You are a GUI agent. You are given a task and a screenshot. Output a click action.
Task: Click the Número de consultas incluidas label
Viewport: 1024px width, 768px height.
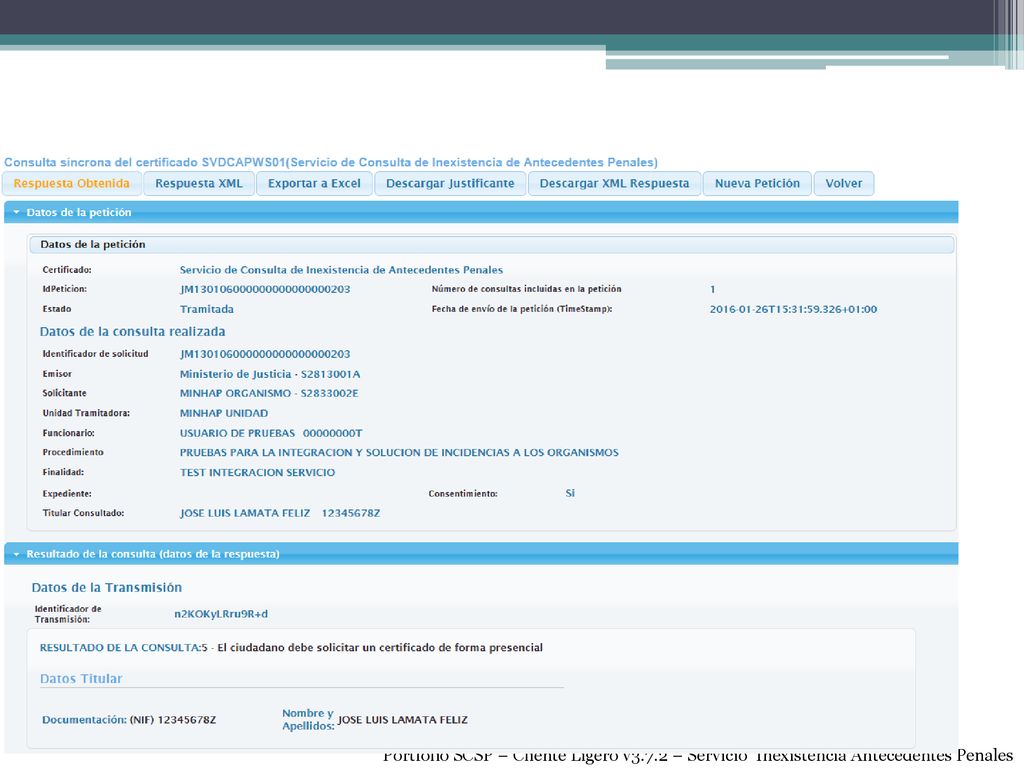click(x=526, y=289)
